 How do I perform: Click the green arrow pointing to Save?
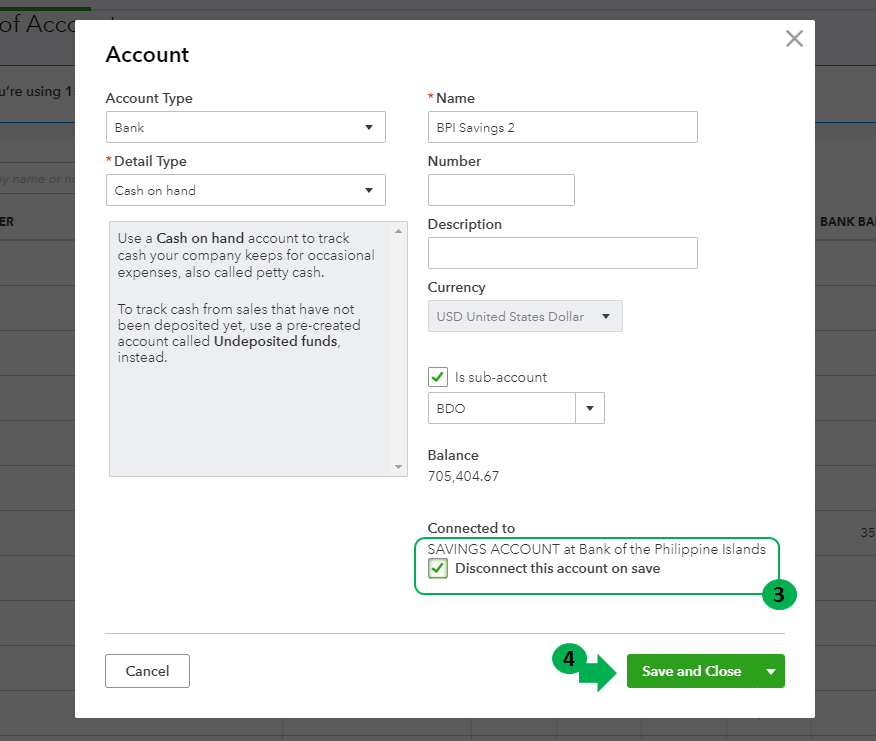coord(598,672)
